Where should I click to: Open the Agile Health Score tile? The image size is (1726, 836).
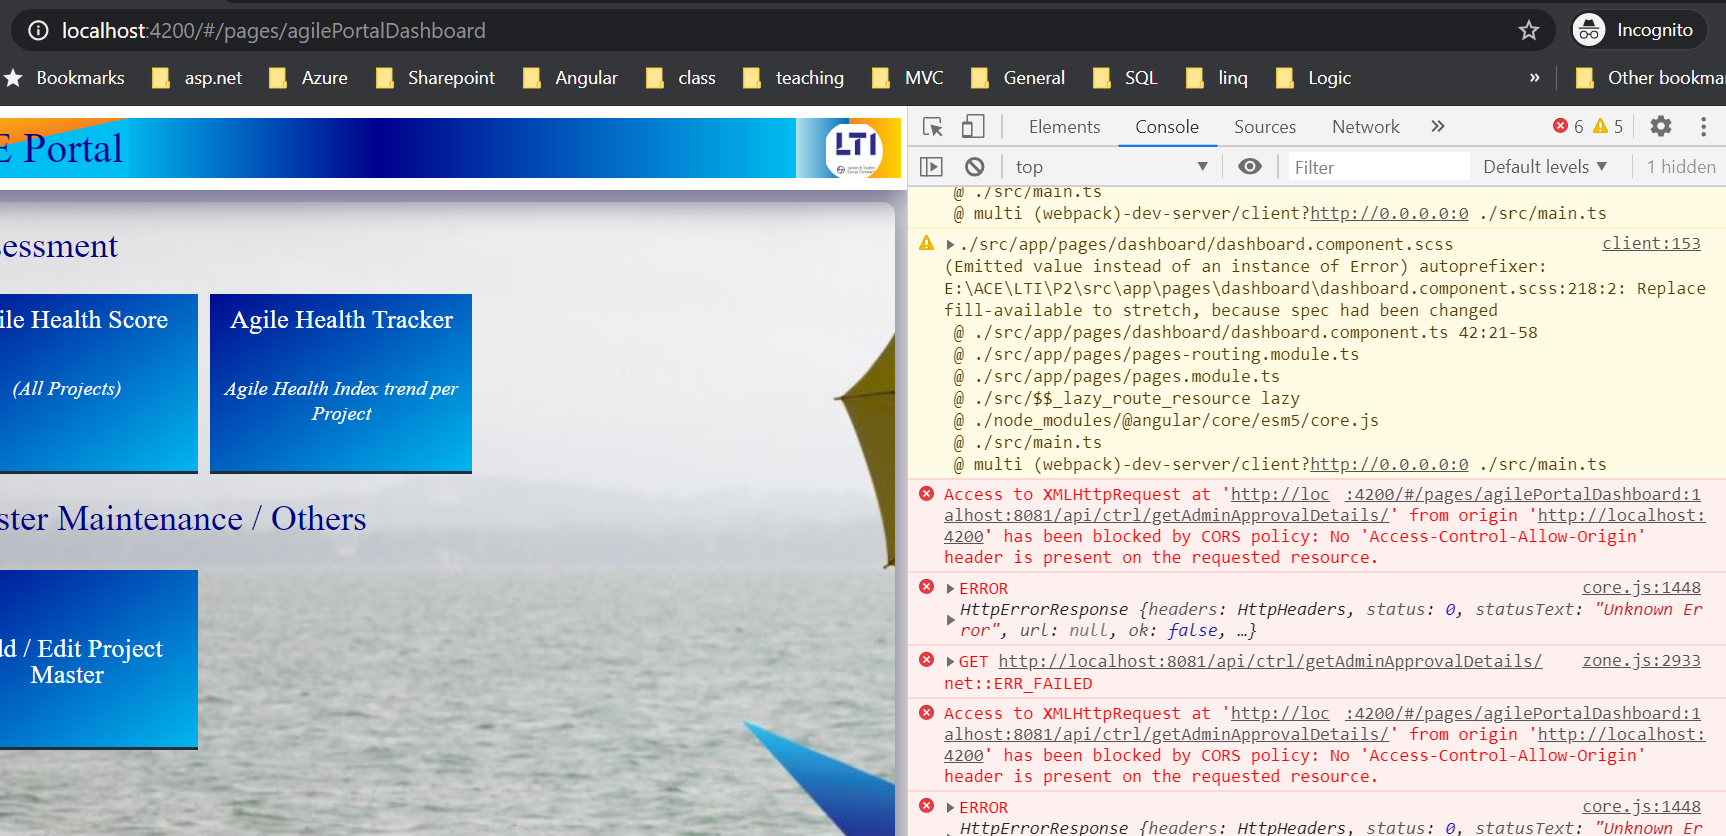[98, 383]
